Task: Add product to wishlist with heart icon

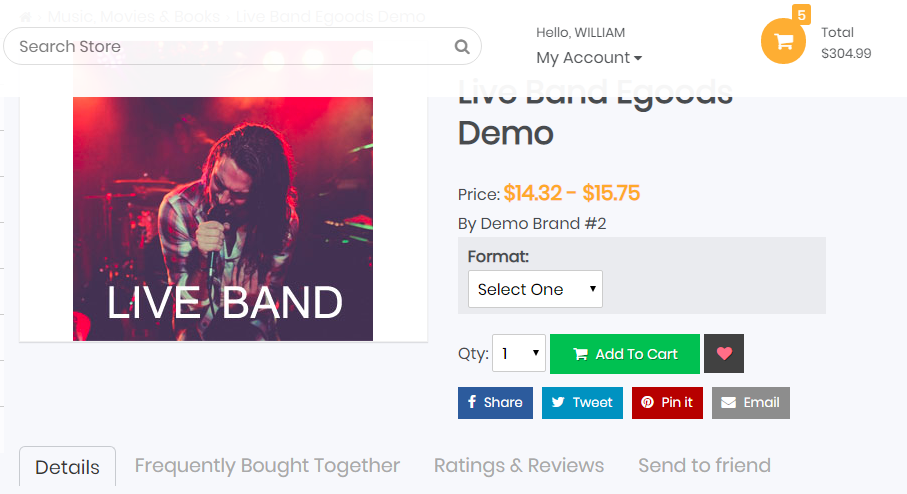Action: (724, 354)
